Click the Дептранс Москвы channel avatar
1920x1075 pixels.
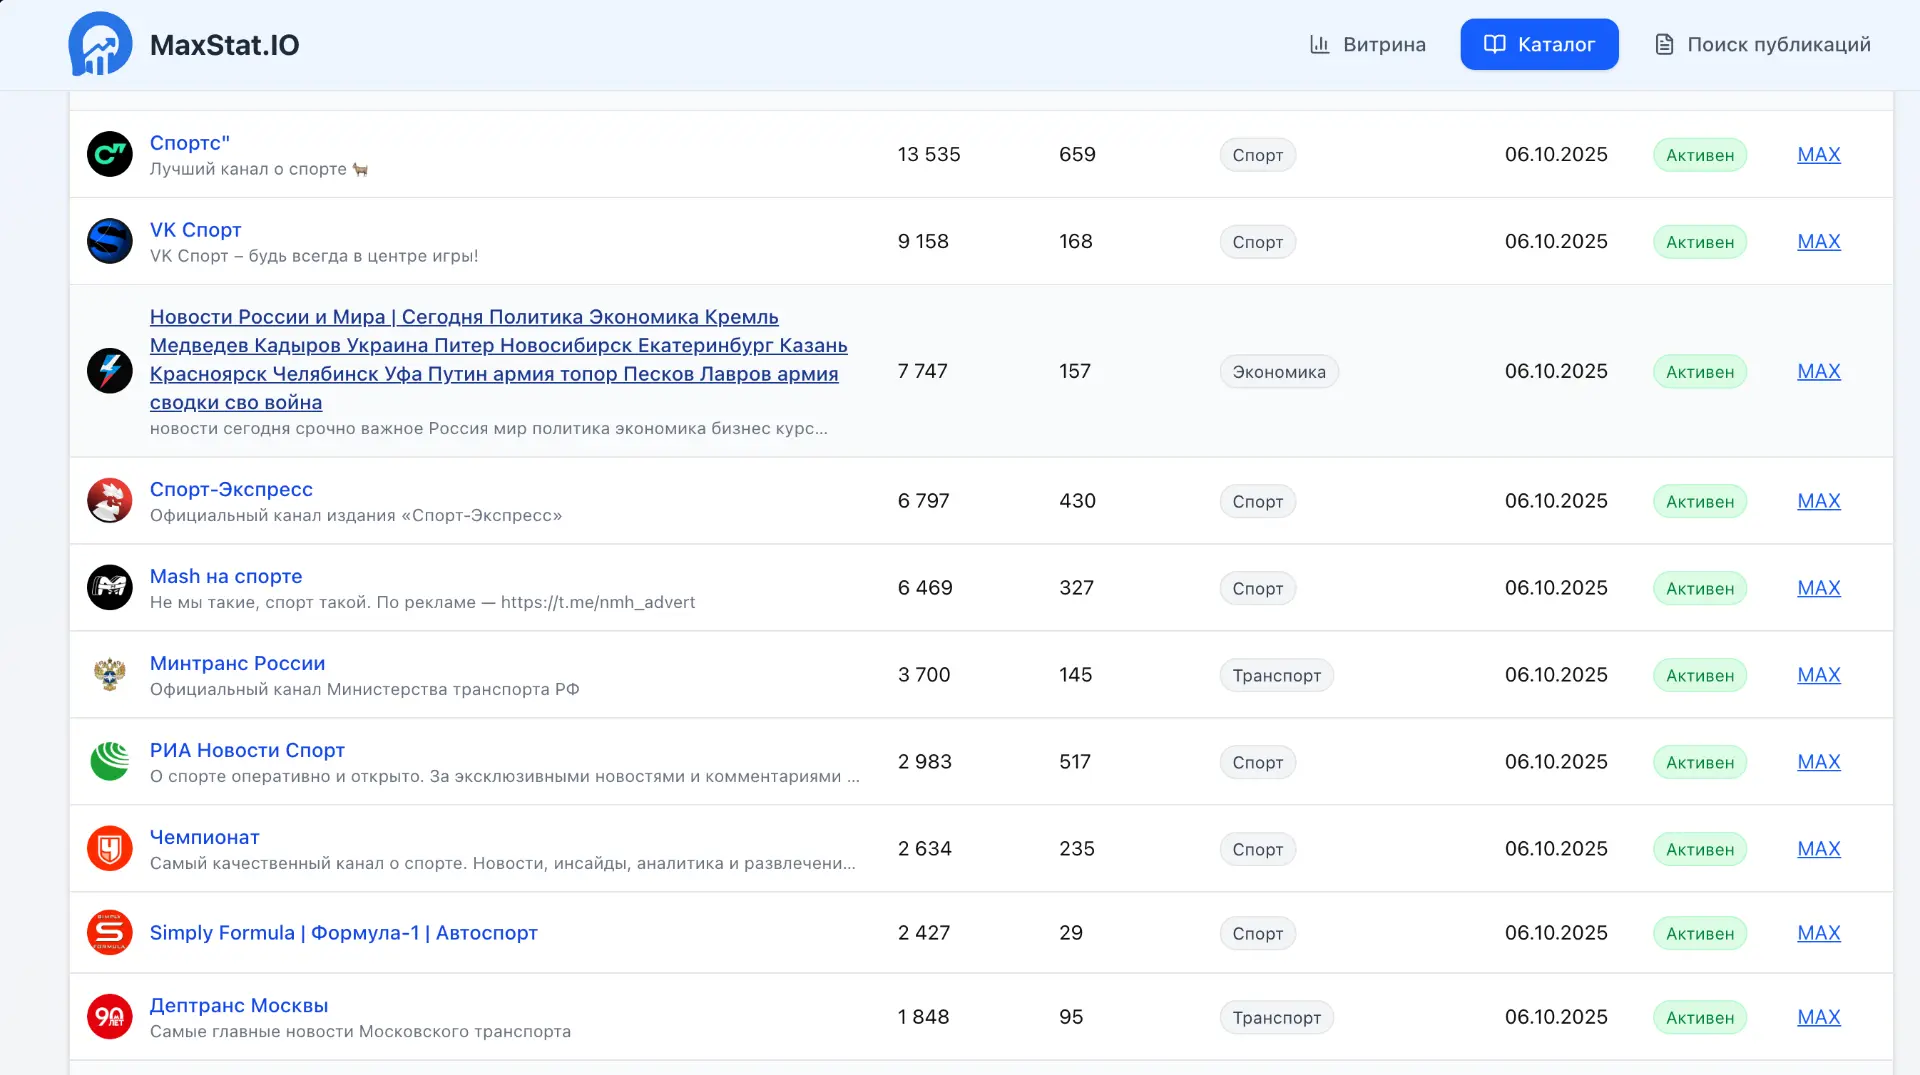110,1017
